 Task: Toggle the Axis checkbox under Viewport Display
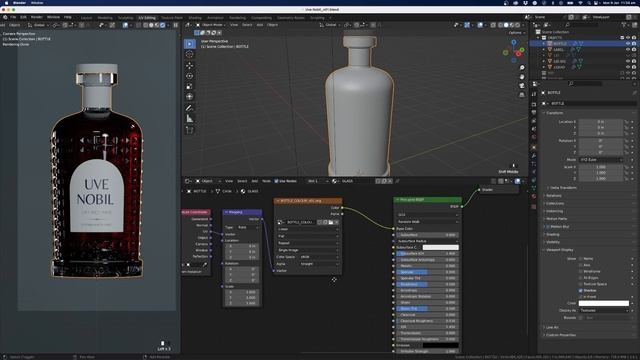point(580,265)
